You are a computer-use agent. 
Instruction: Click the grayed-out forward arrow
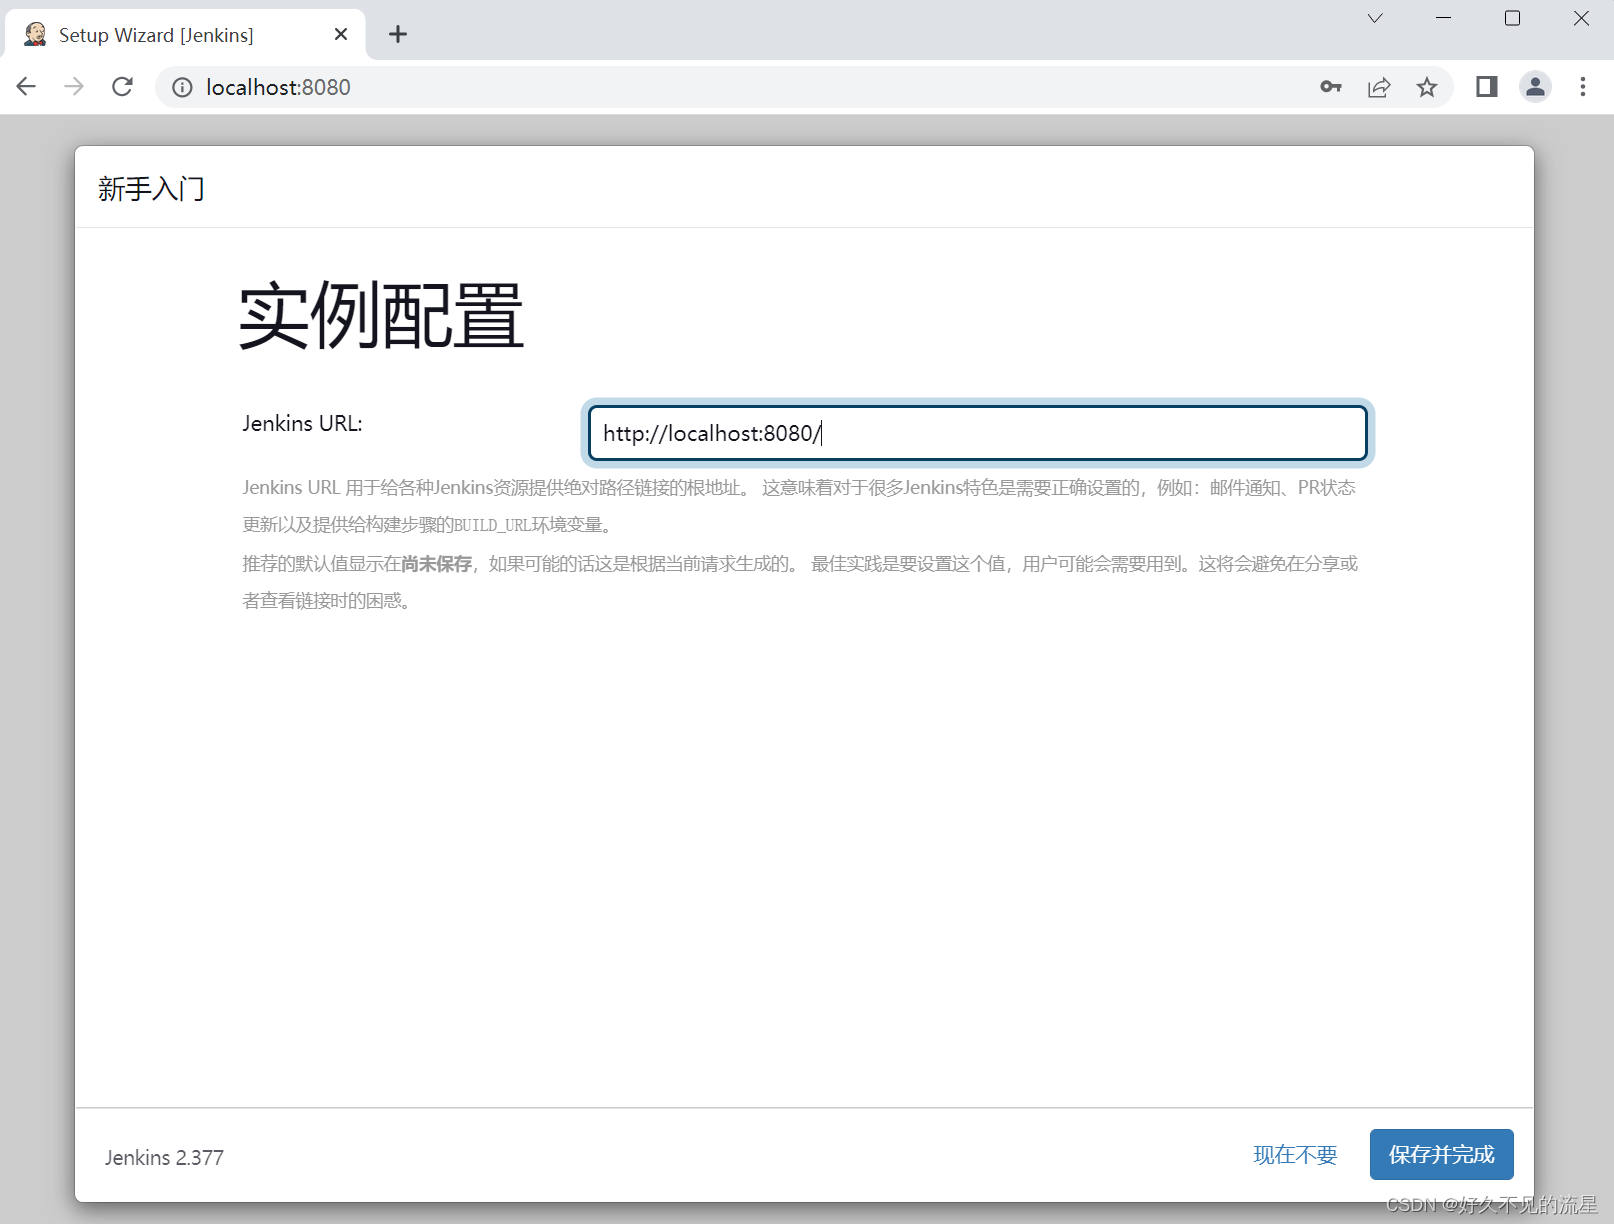click(x=73, y=86)
